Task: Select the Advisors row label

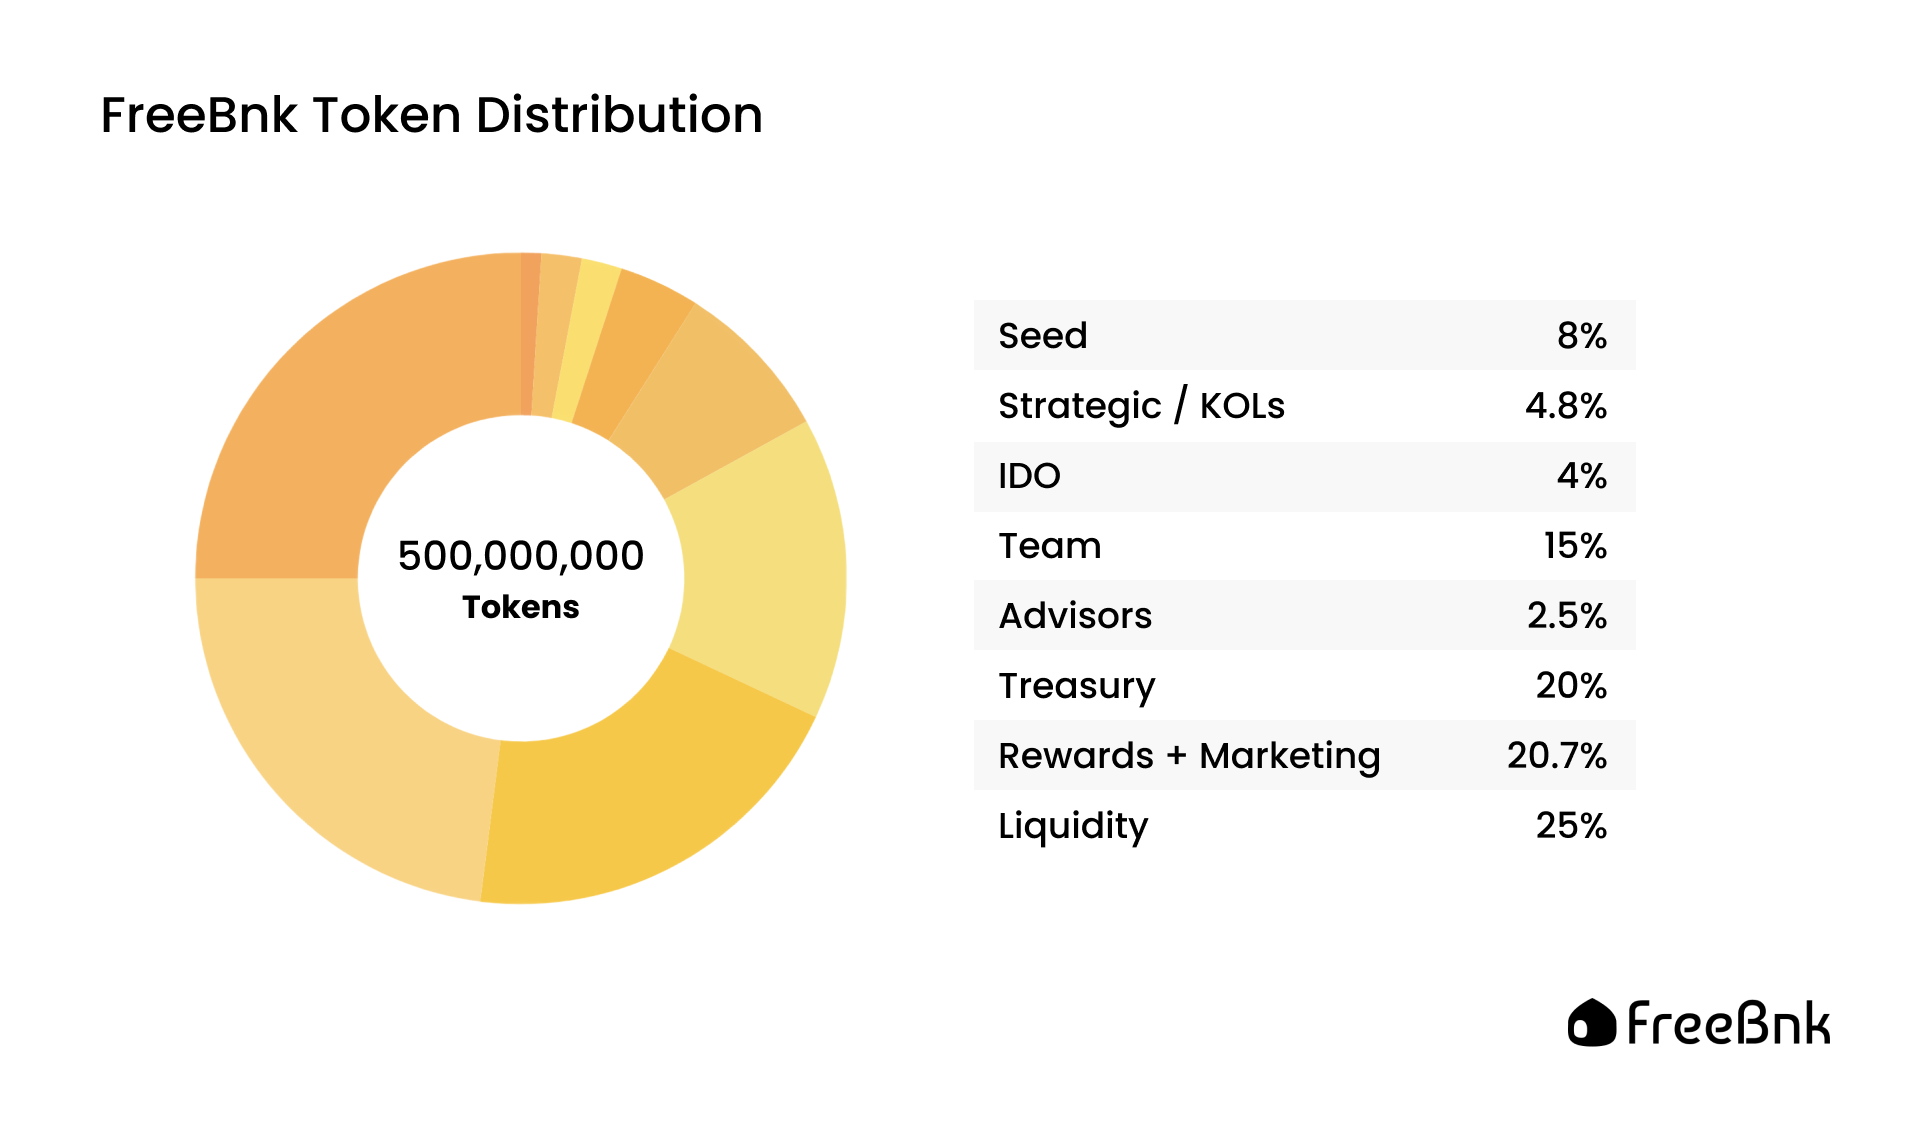Action: 1075,615
